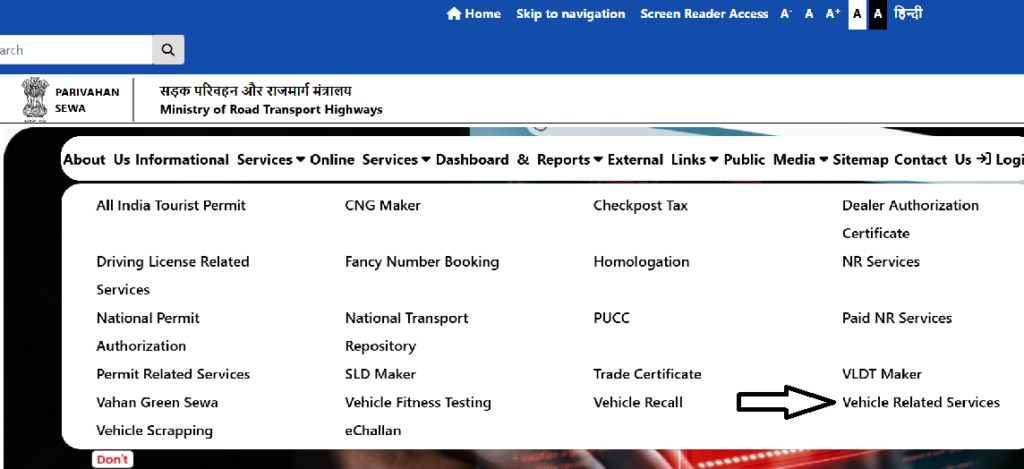
Task: Expand Informational Services dropdown
Action: pyautogui.click(x=220, y=159)
